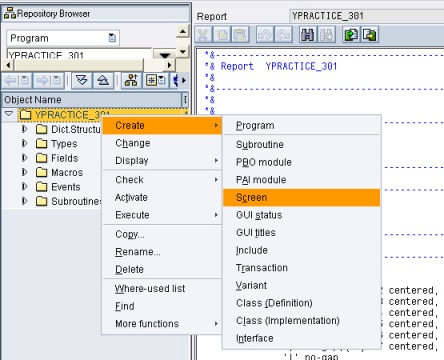Expand the Subroutines folder
This screenshot has width=444, height=360.
point(24,201)
